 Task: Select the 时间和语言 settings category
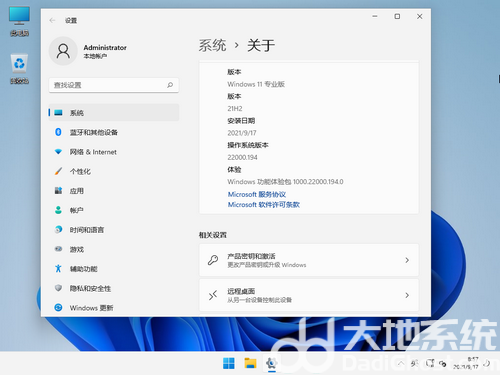pyautogui.click(x=114, y=230)
